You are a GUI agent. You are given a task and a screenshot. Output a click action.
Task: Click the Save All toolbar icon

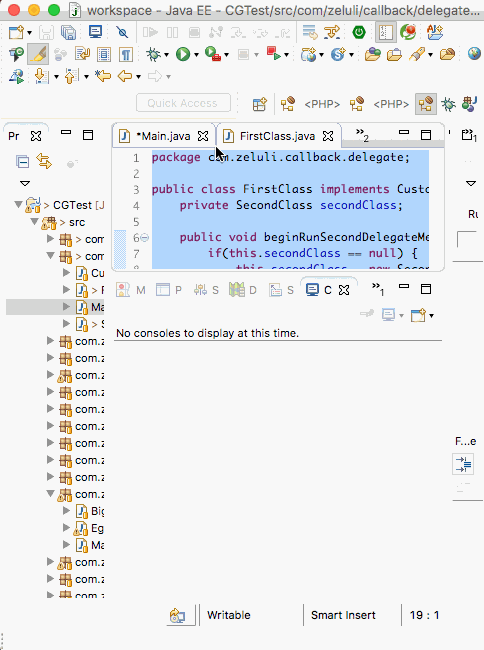click(x=68, y=32)
